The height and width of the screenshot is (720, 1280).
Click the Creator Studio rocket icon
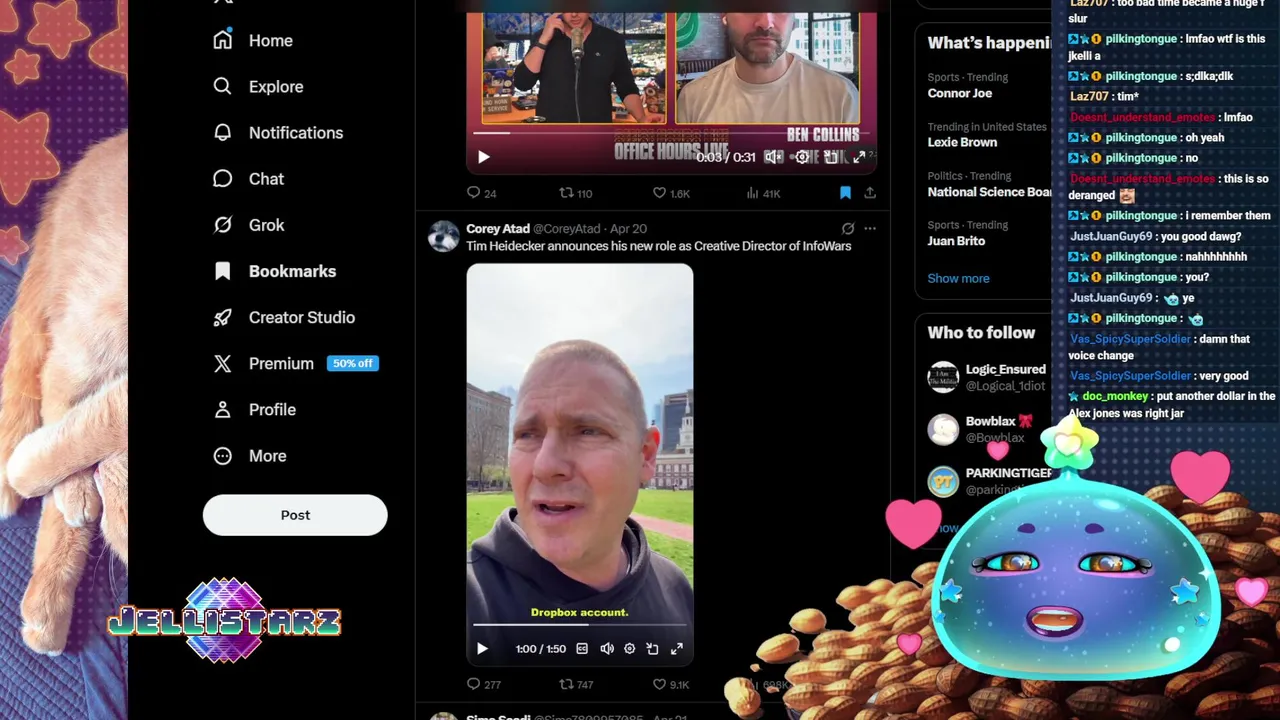[223, 317]
